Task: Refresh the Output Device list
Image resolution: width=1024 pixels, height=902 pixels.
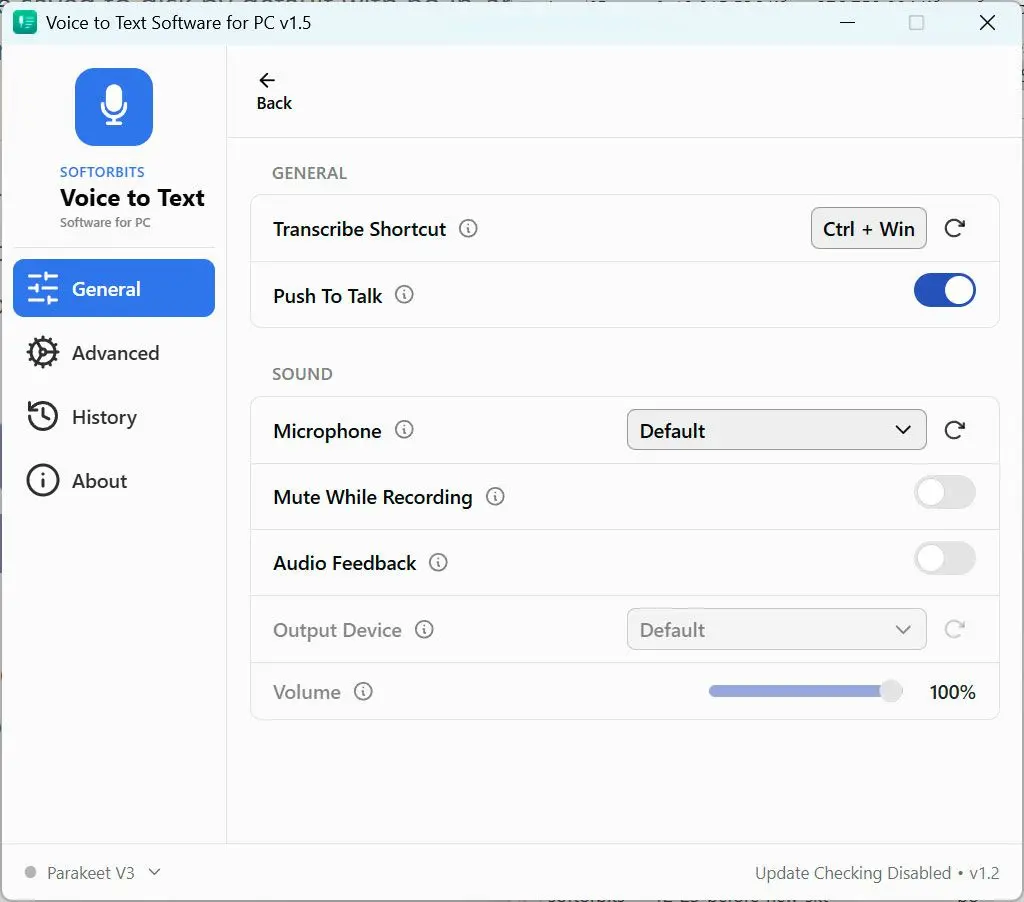Action: tap(954, 629)
